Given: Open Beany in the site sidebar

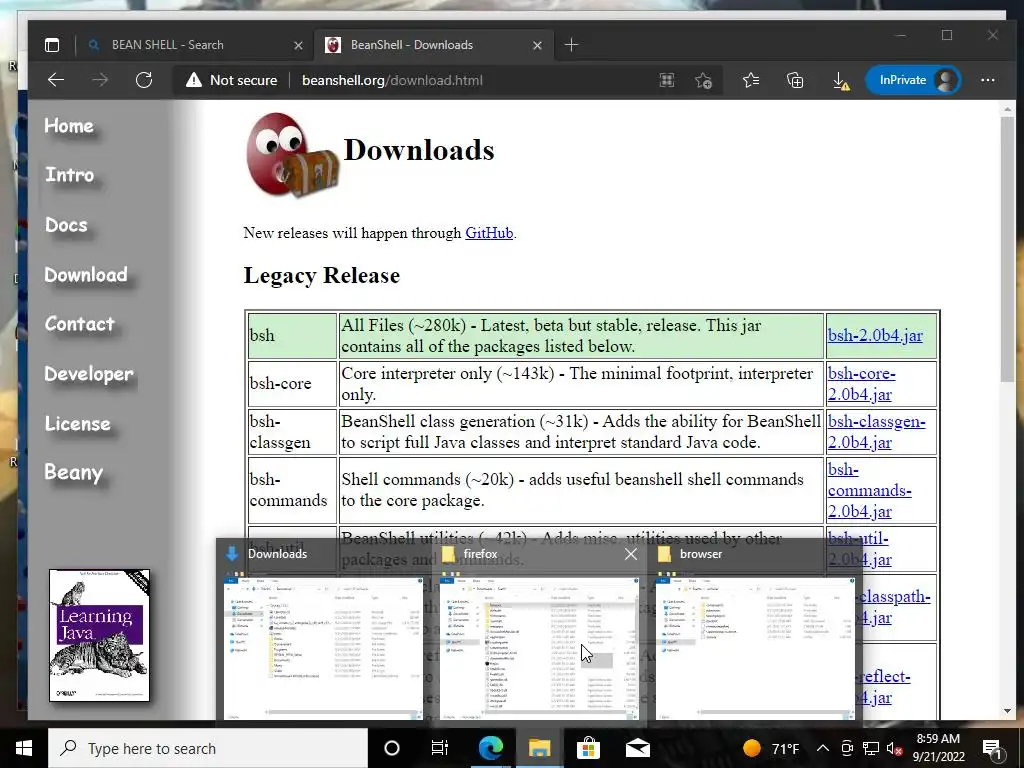Looking at the screenshot, I should pyautogui.click(x=74, y=473).
